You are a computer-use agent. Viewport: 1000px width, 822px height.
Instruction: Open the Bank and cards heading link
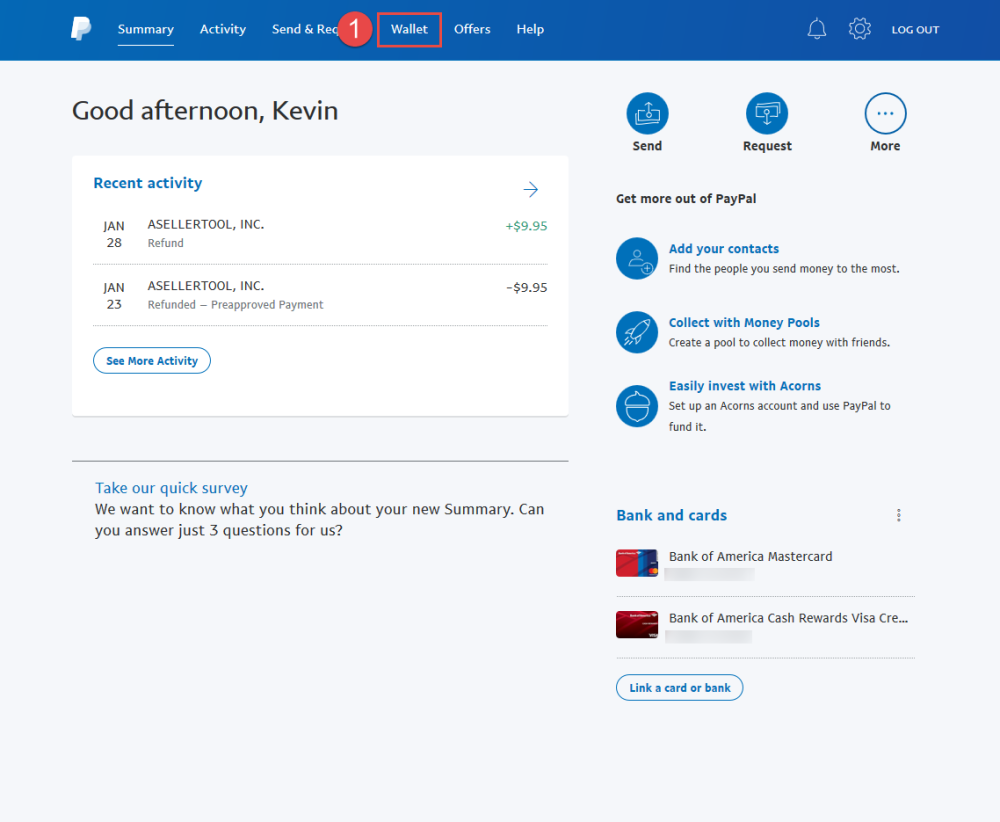(672, 515)
